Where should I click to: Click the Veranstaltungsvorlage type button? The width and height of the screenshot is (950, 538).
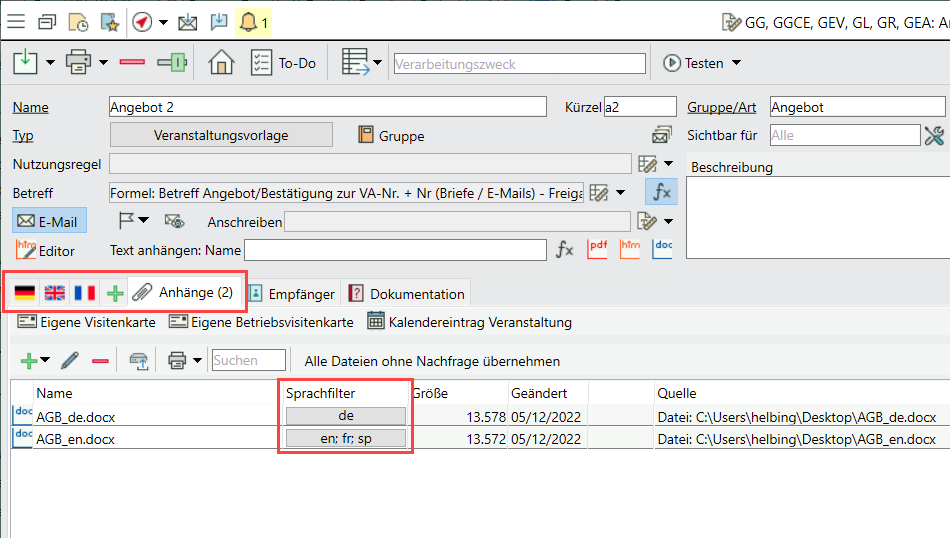[x=220, y=135]
